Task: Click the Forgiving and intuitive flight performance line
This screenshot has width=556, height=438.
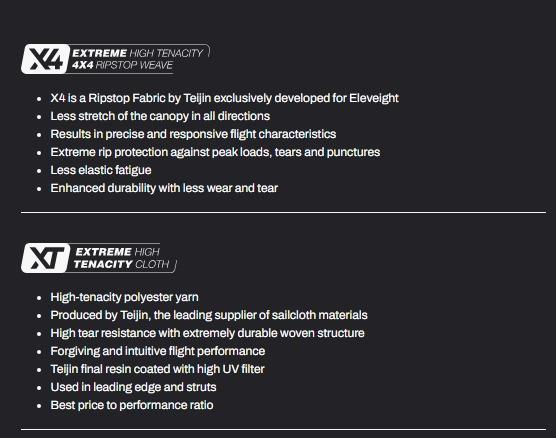Action: tap(158, 351)
